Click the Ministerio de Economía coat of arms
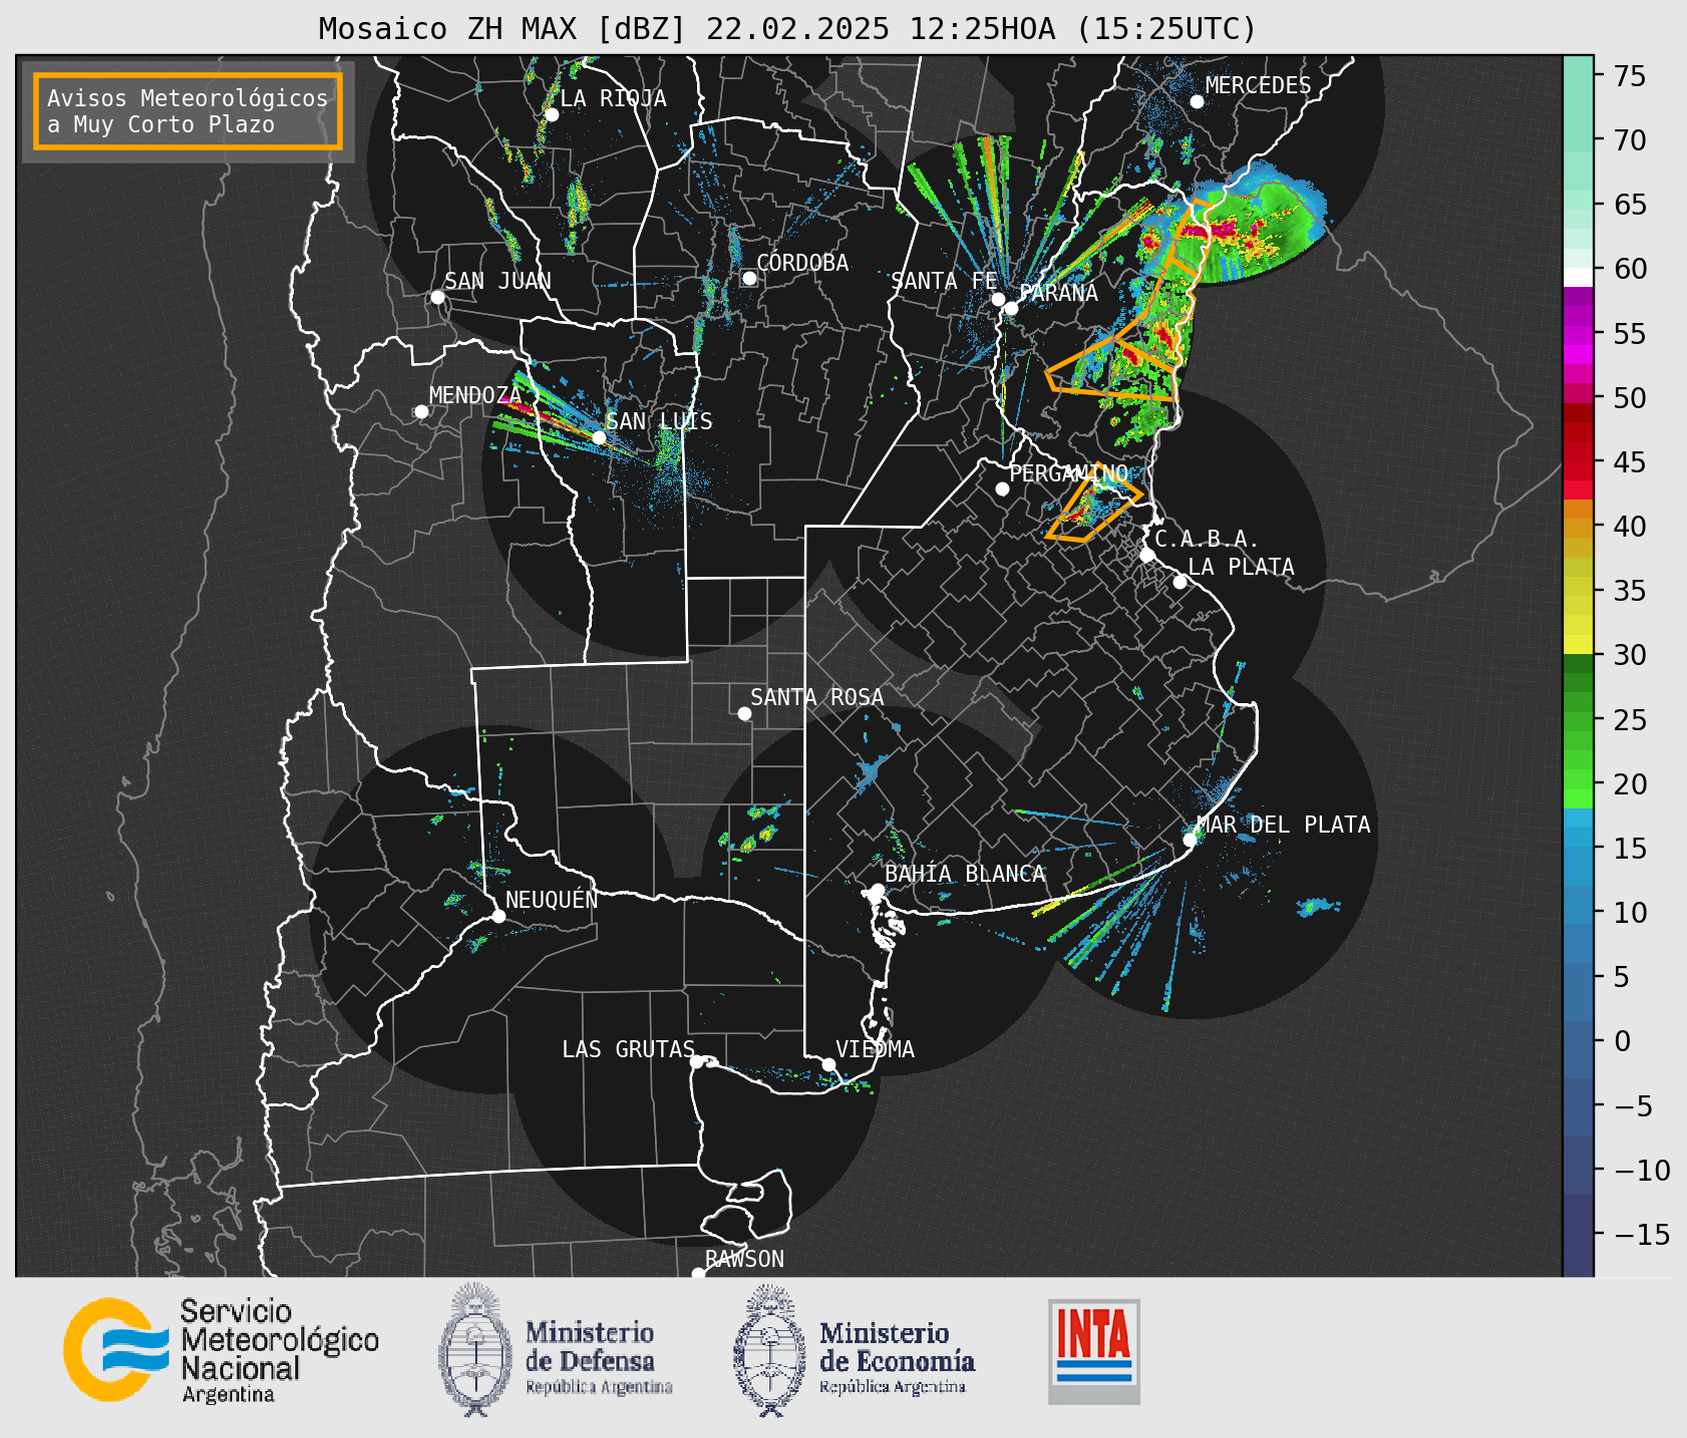Viewport: 1687px width, 1438px height. (770, 1350)
